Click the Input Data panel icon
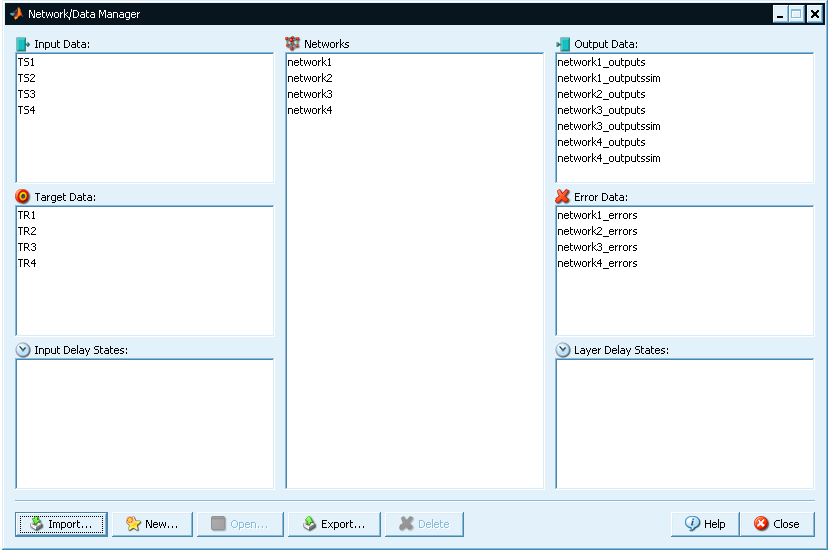The image size is (831, 551). pyautogui.click(x=23, y=44)
